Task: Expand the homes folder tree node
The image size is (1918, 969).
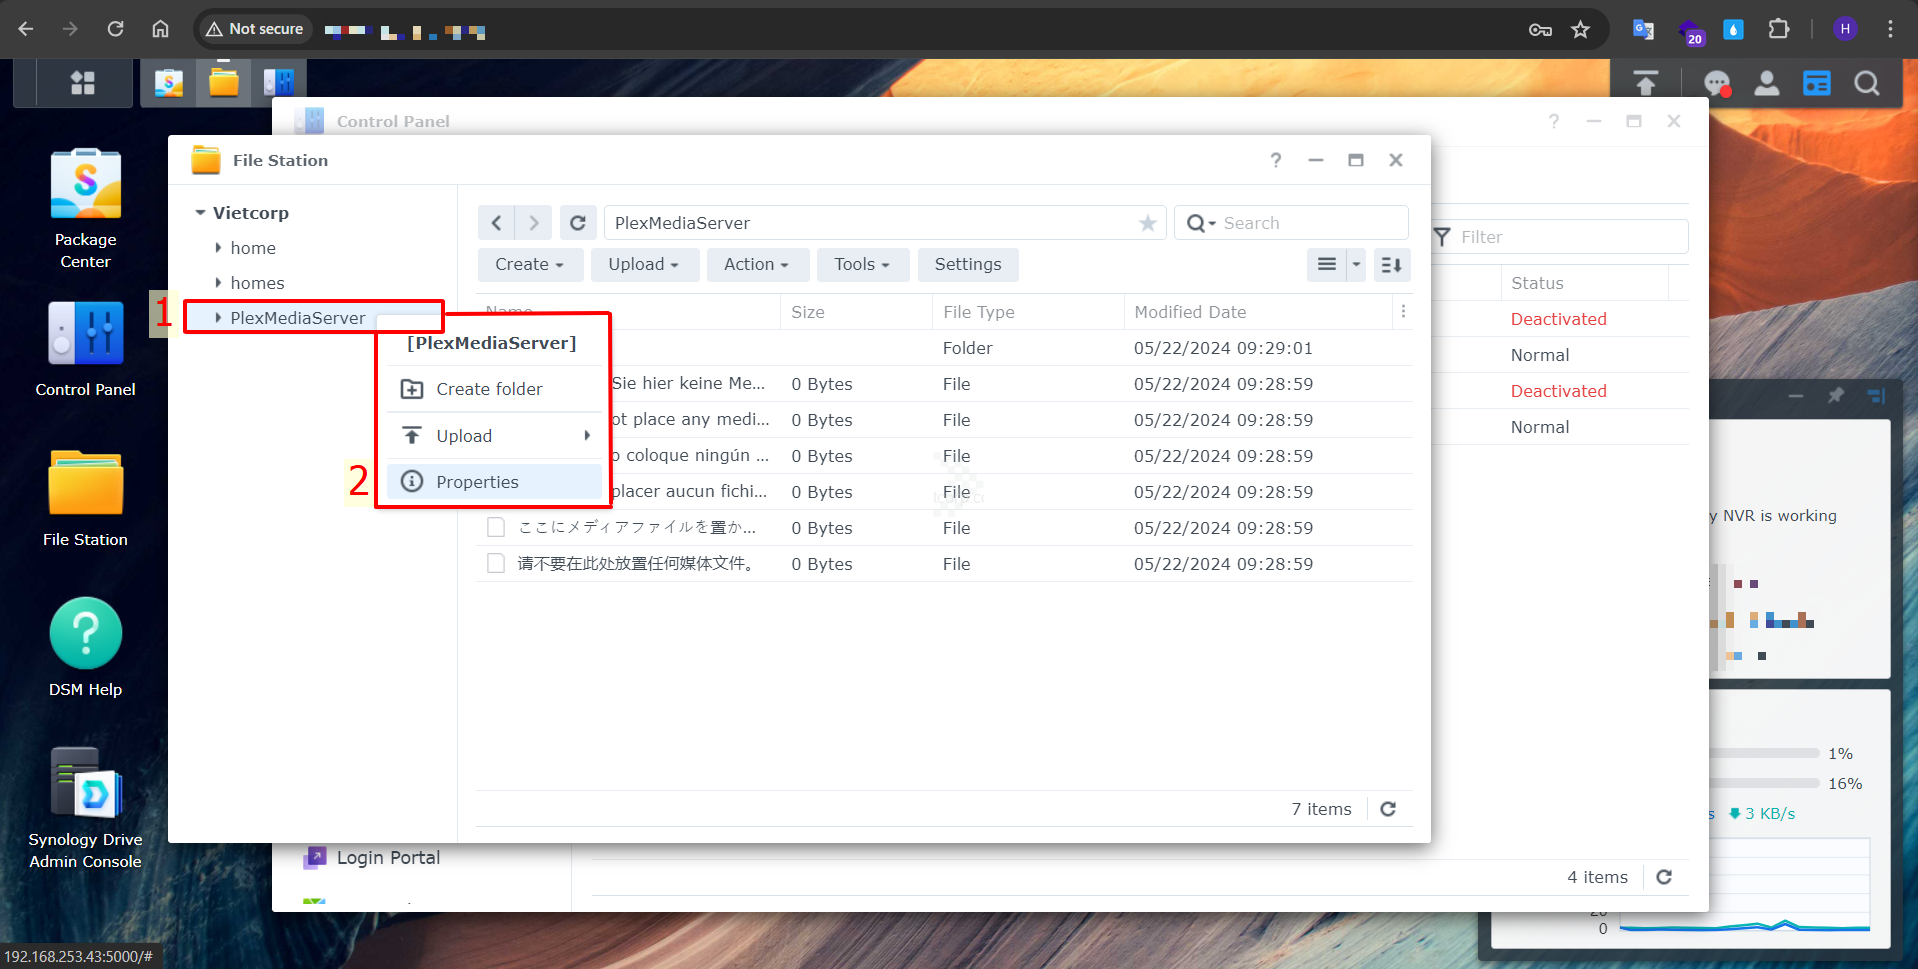Action: coord(218,283)
